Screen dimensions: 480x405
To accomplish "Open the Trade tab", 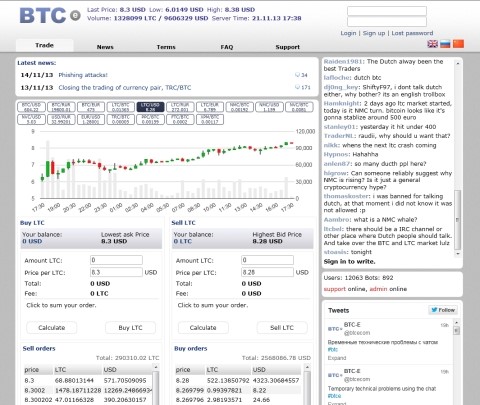I will coord(45,45).
